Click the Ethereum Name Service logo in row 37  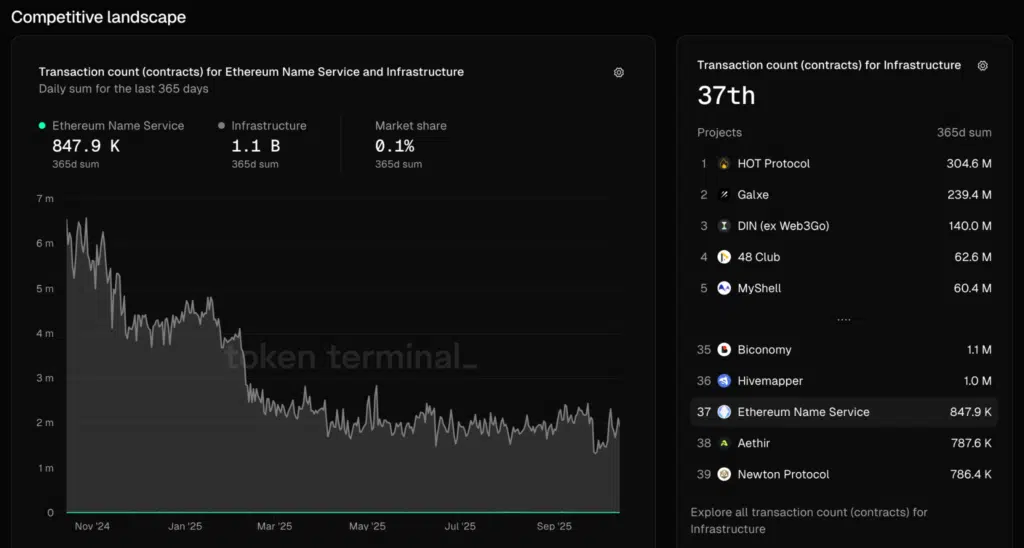click(724, 412)
